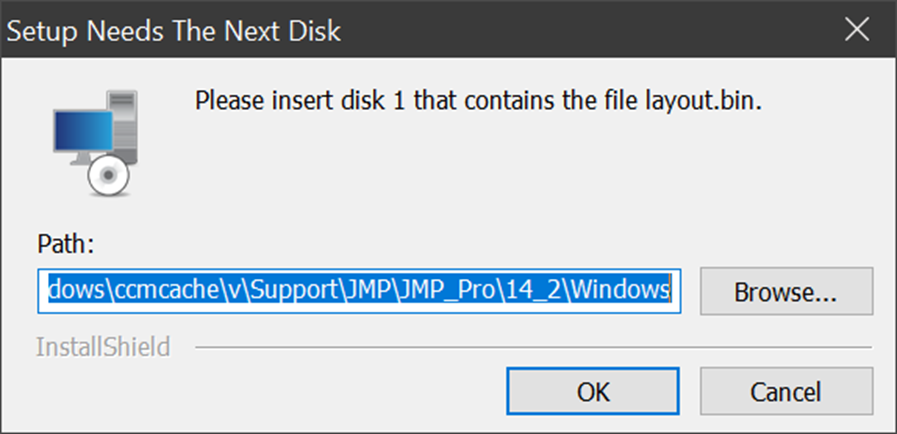The width and height of the screenshot is (897, 434).
Task: Click the blue monitor in the setup icon
Action: (82, 131)
